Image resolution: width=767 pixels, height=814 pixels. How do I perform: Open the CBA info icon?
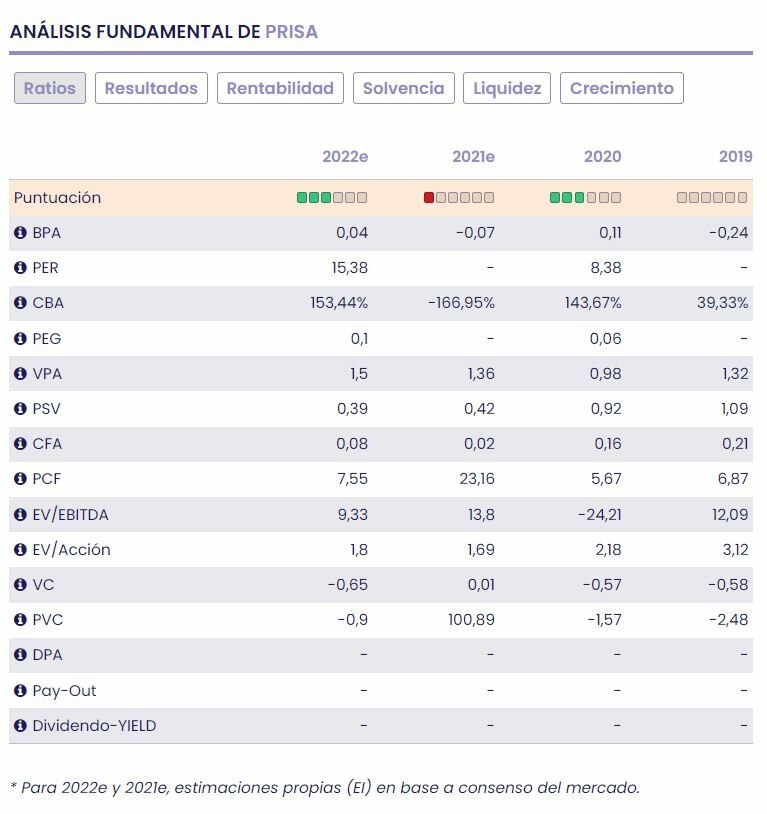(x=20, y=303)
